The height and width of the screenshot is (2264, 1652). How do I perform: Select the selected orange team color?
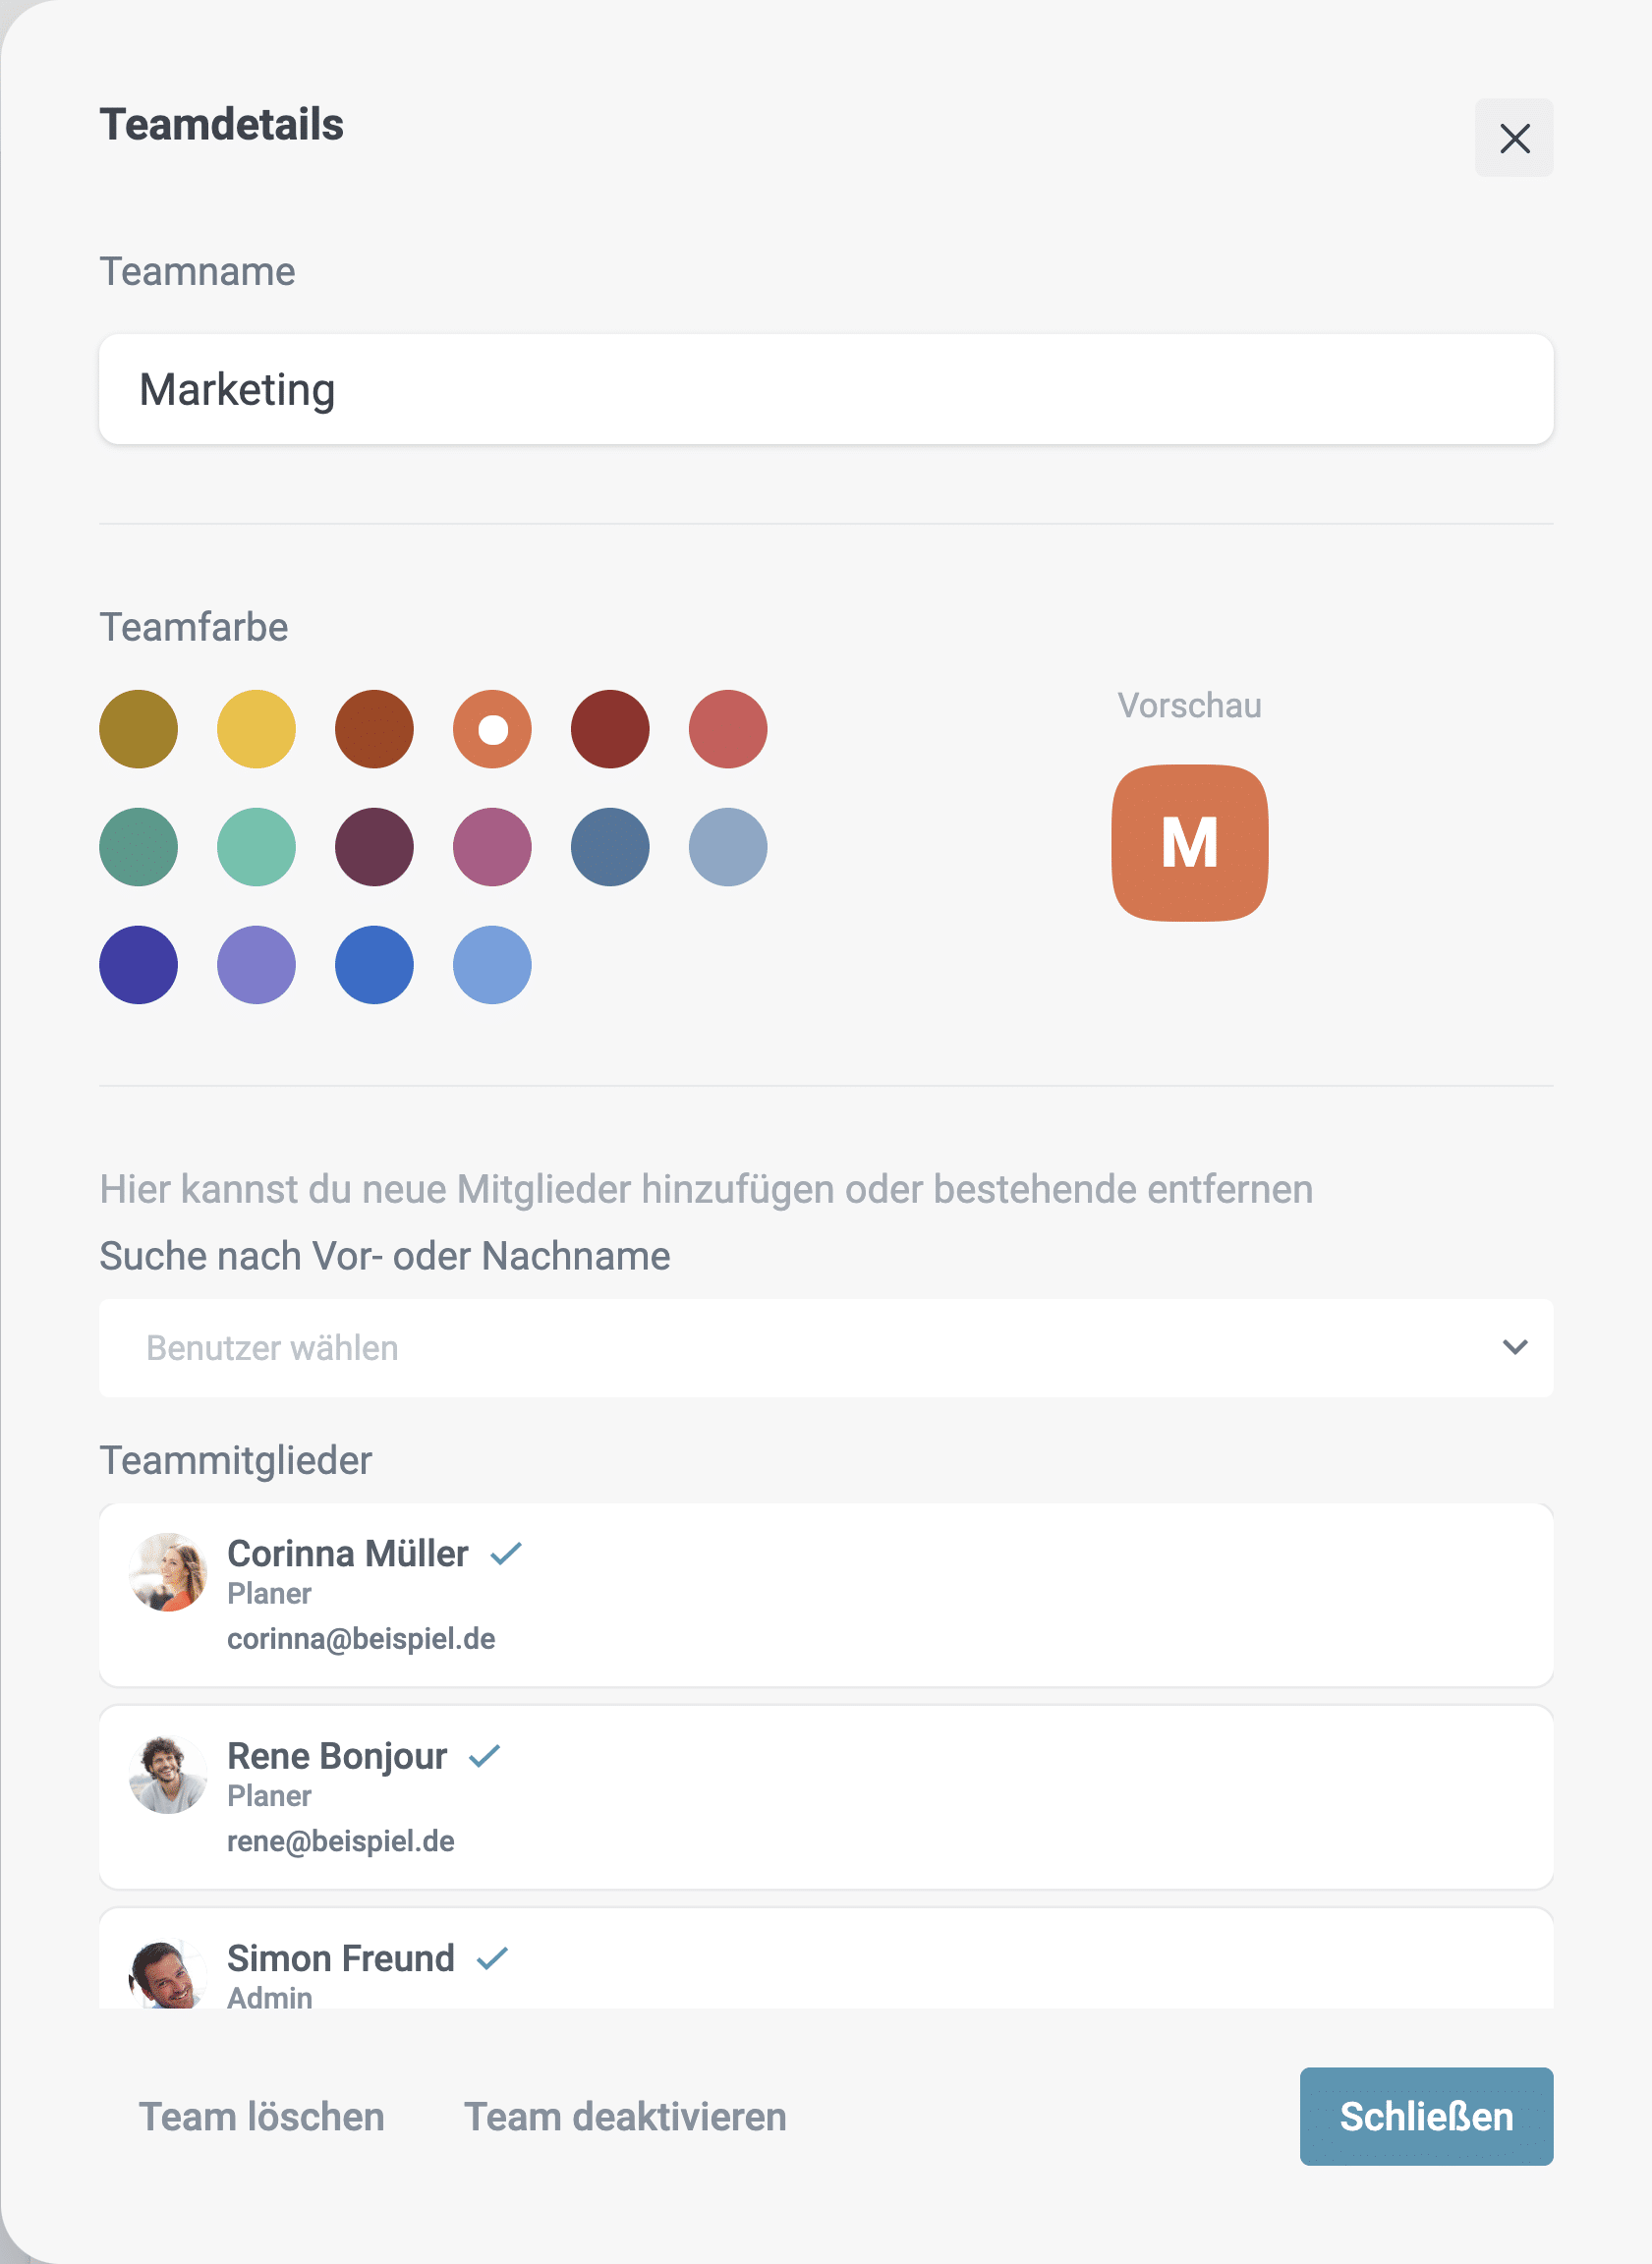point(492,729)
